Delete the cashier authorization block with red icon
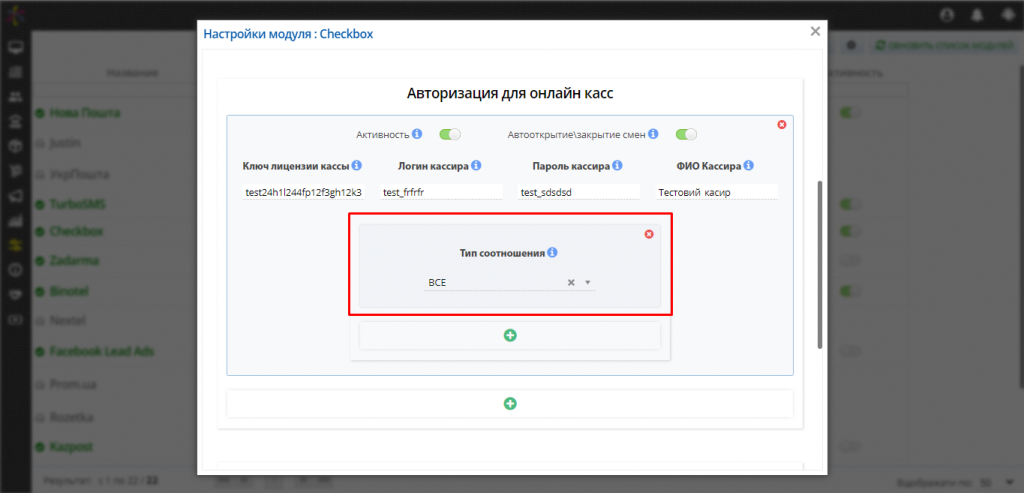The height and width of the screenshot is (493, 1024). coord(782,125)
